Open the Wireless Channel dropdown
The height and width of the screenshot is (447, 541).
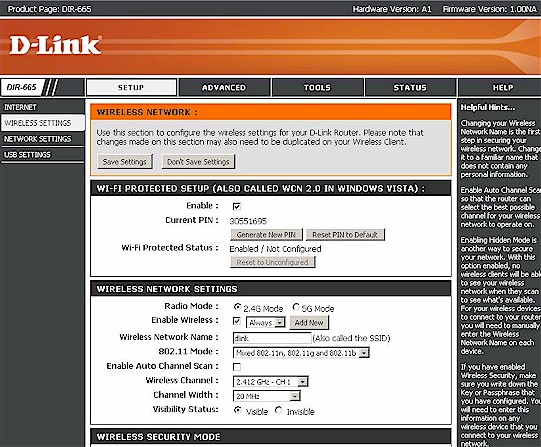[270, 381]
